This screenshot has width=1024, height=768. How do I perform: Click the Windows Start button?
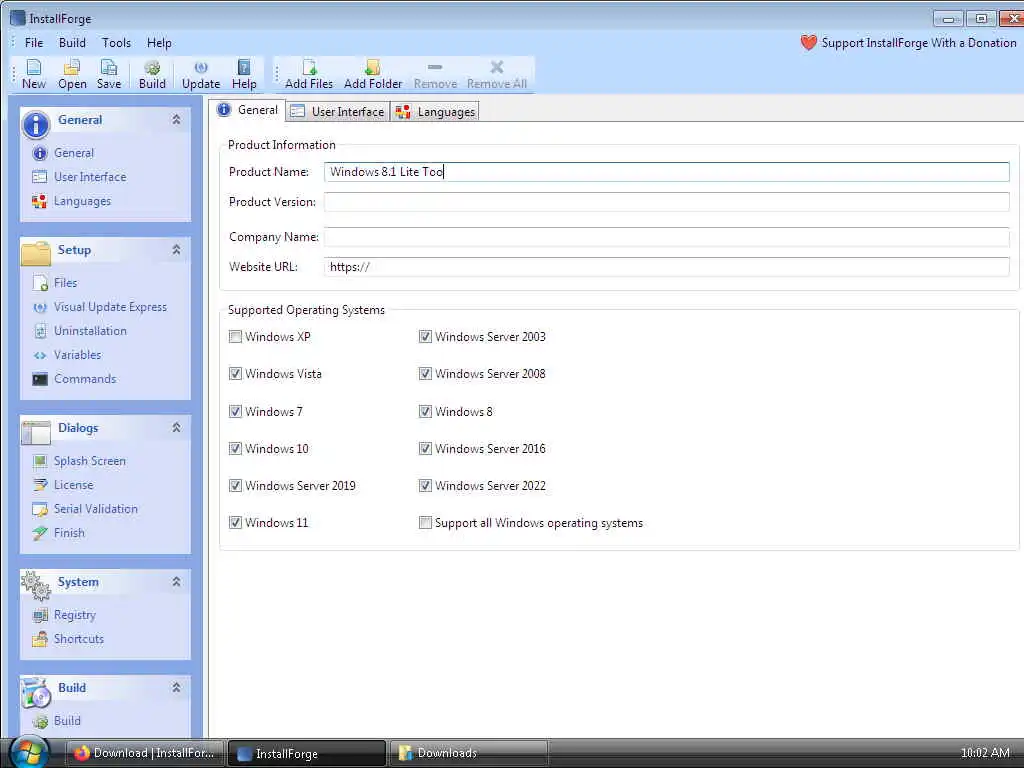tap(29, 752)
